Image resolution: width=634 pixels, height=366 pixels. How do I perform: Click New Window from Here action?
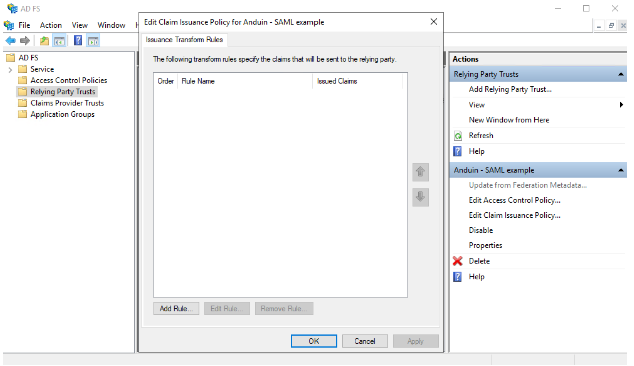click(509, 120)
